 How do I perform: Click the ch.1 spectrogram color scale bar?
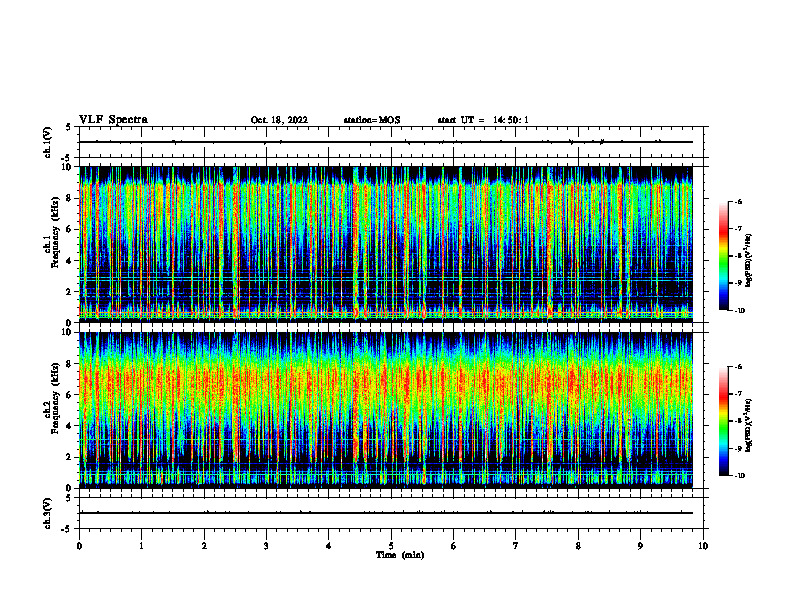click(x=724, y=256)
